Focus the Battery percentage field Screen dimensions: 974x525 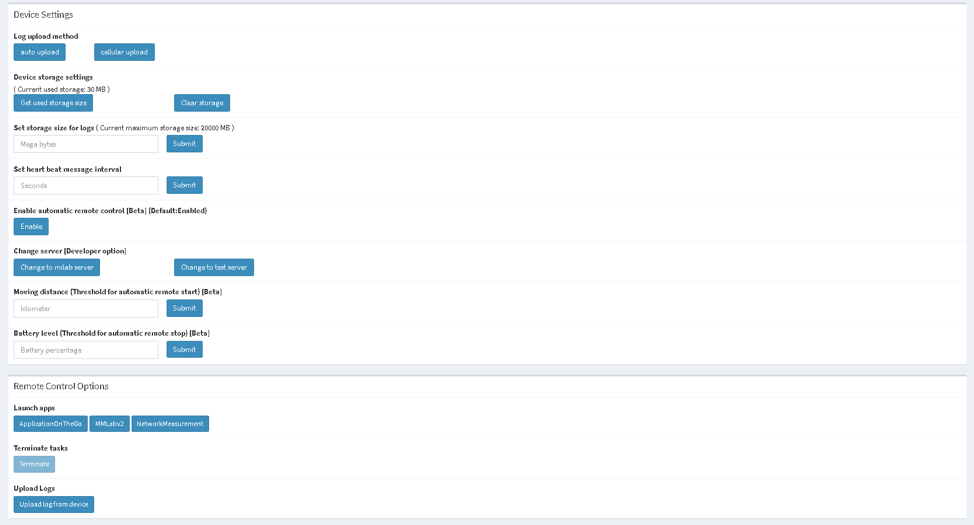[x=86, y=350]
